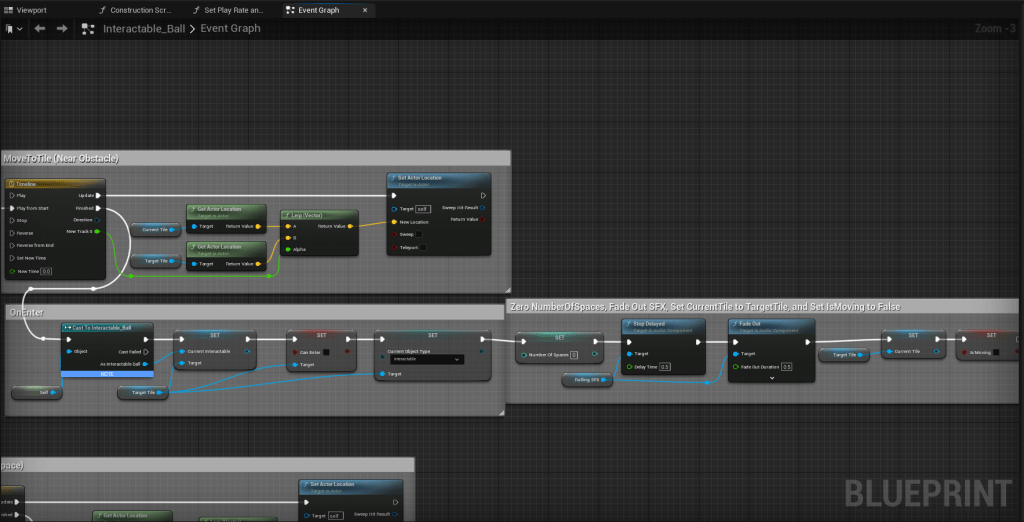Viewport: 1024px width, 522px height.
Task: Click the forward navigation arrow
Action: pyautogui.click(x=62, y=28)
